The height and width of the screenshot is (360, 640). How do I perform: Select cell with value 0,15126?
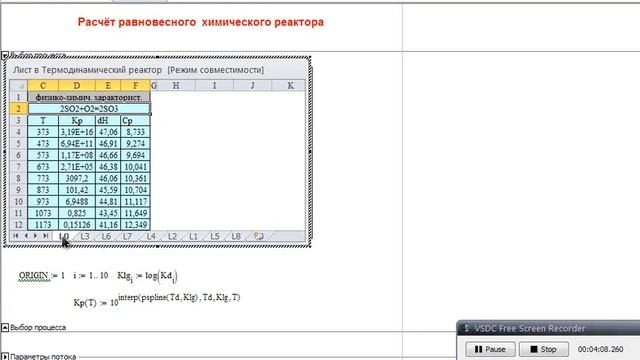(77, 224)
